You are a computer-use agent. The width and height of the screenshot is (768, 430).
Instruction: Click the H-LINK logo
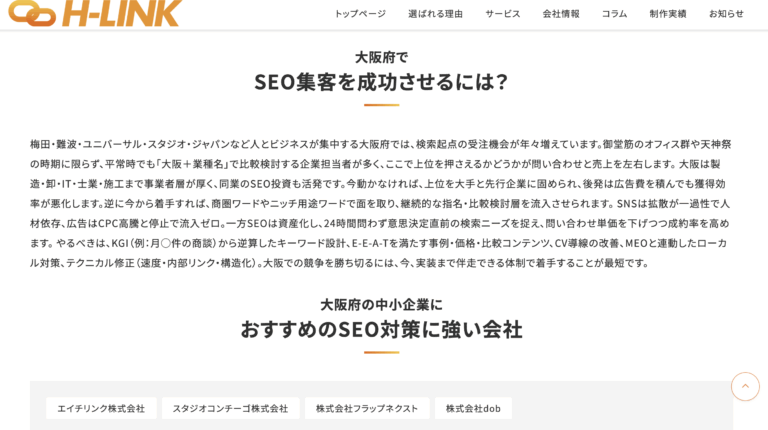[95, 12]
